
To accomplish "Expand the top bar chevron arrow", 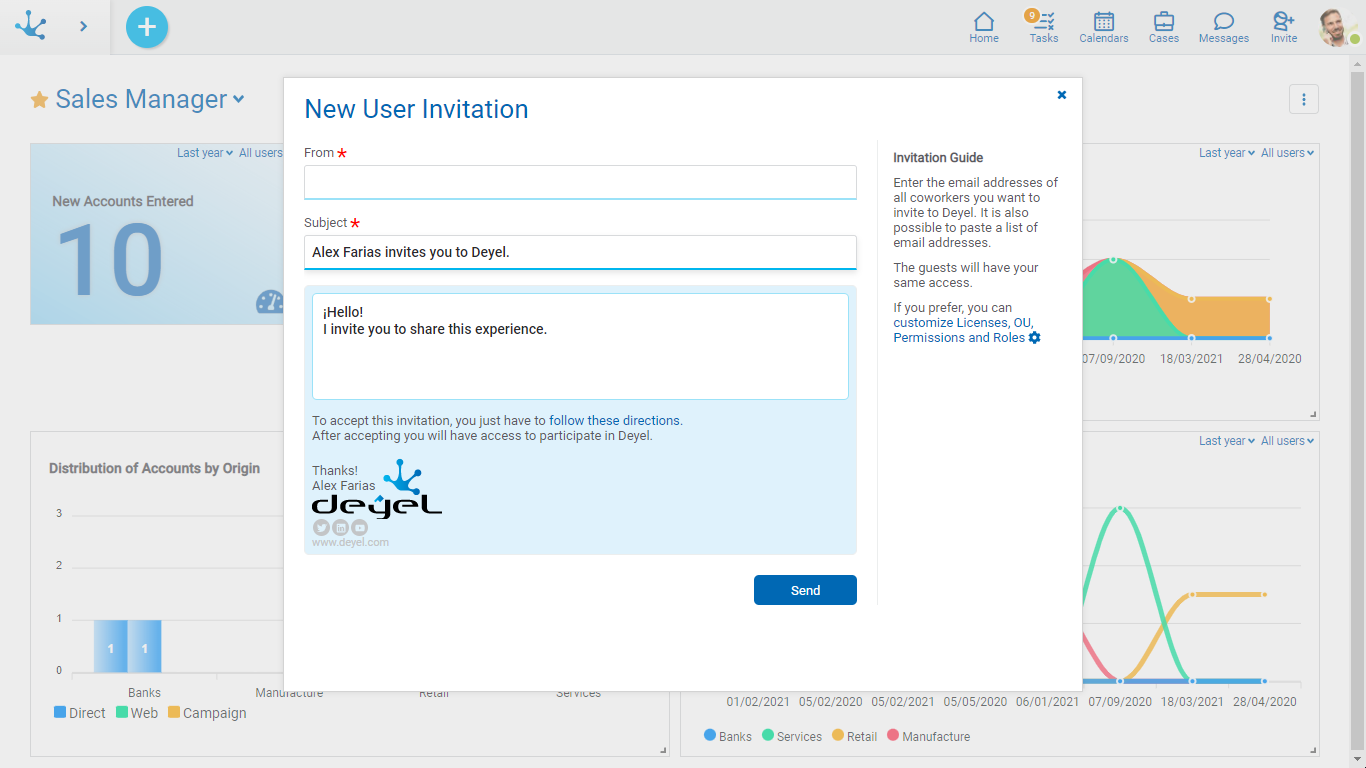I will (83, 26).
